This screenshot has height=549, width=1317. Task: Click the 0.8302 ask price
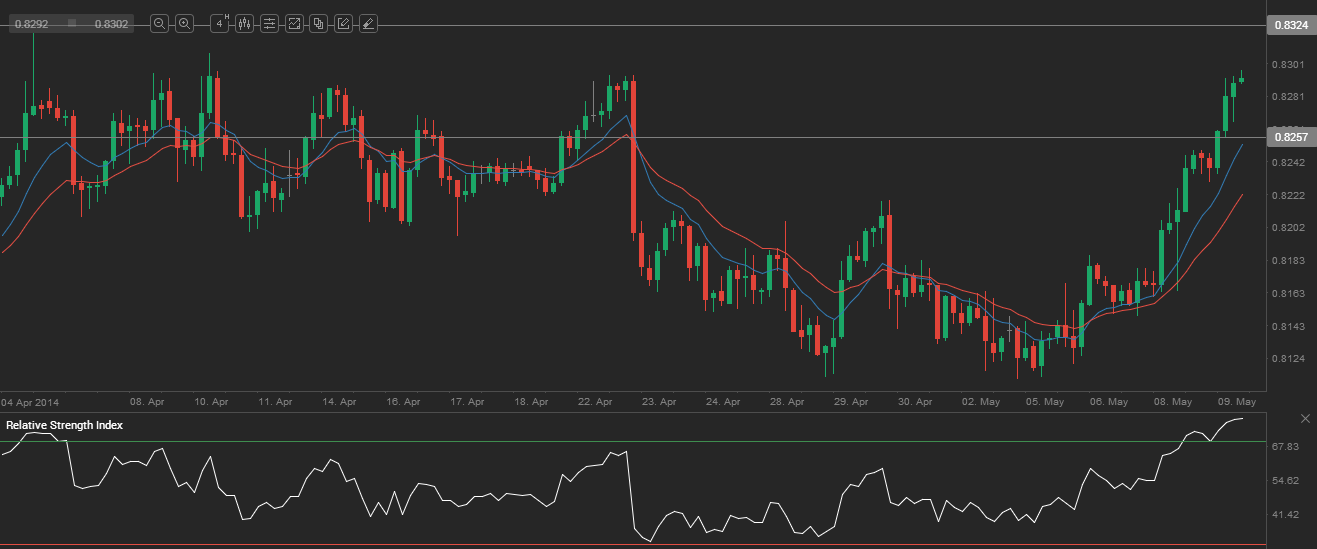pos(111,24)
